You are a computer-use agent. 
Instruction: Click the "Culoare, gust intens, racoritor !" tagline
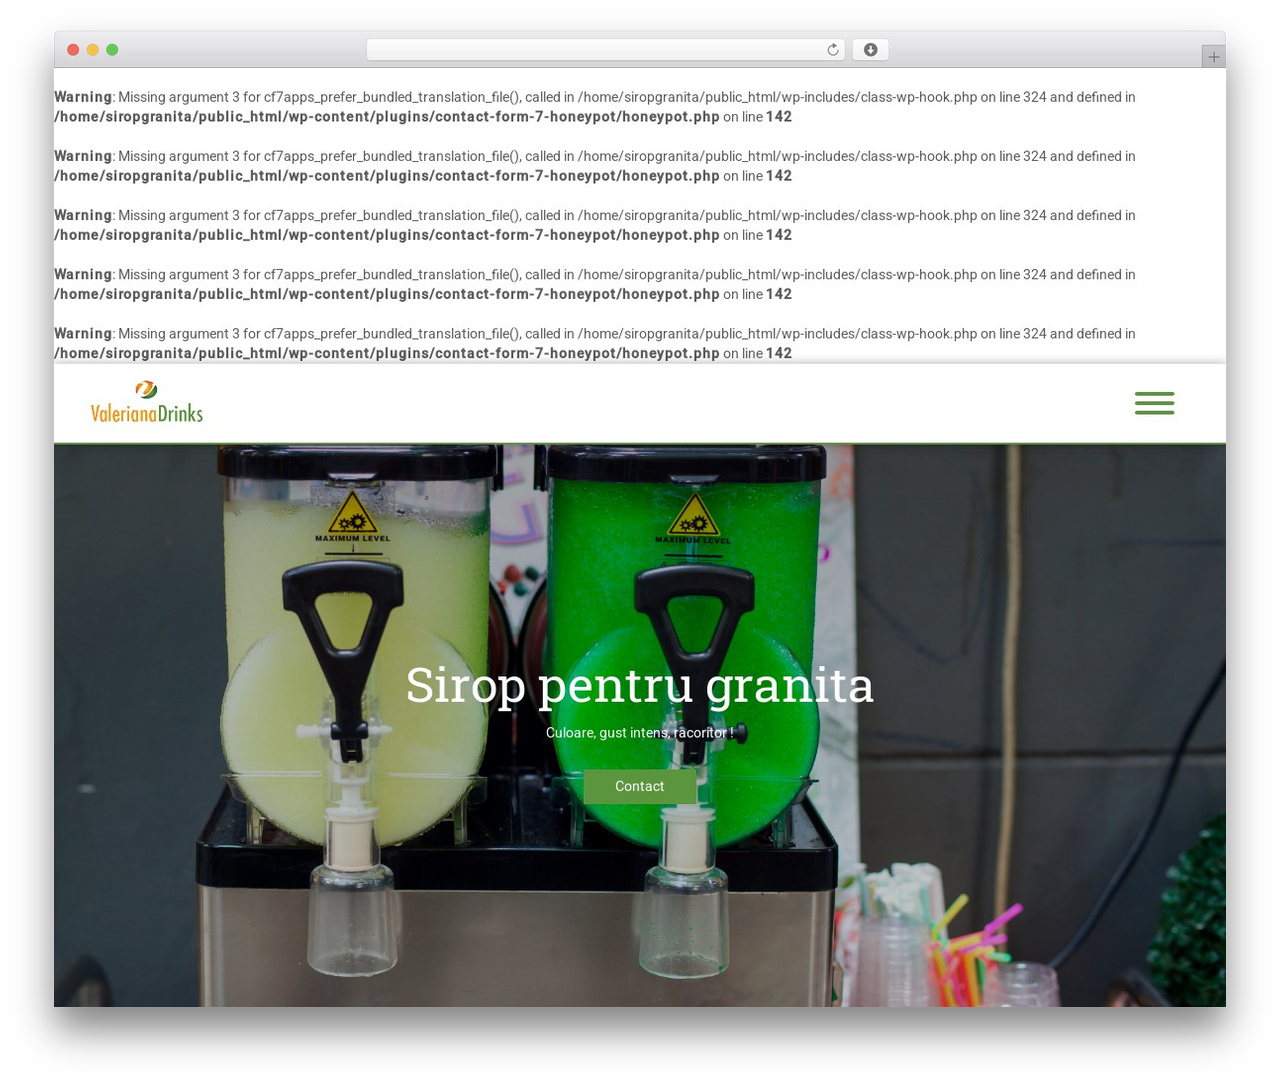point(640,733)
